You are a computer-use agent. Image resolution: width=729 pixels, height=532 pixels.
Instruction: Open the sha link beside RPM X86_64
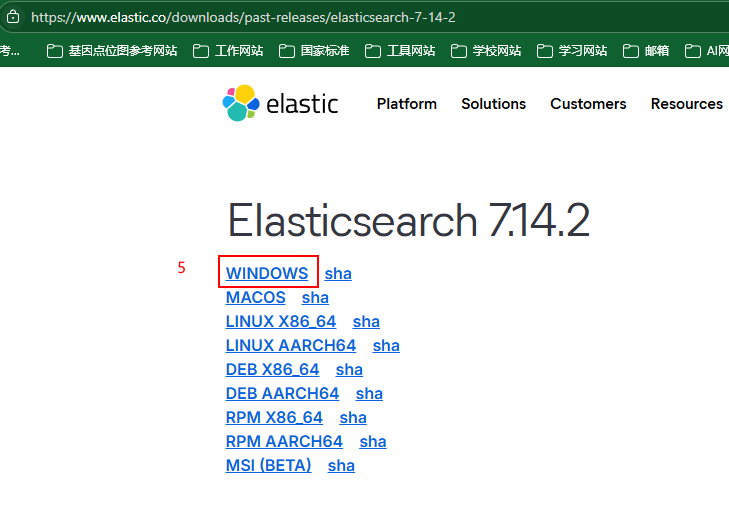pos(353,418)
